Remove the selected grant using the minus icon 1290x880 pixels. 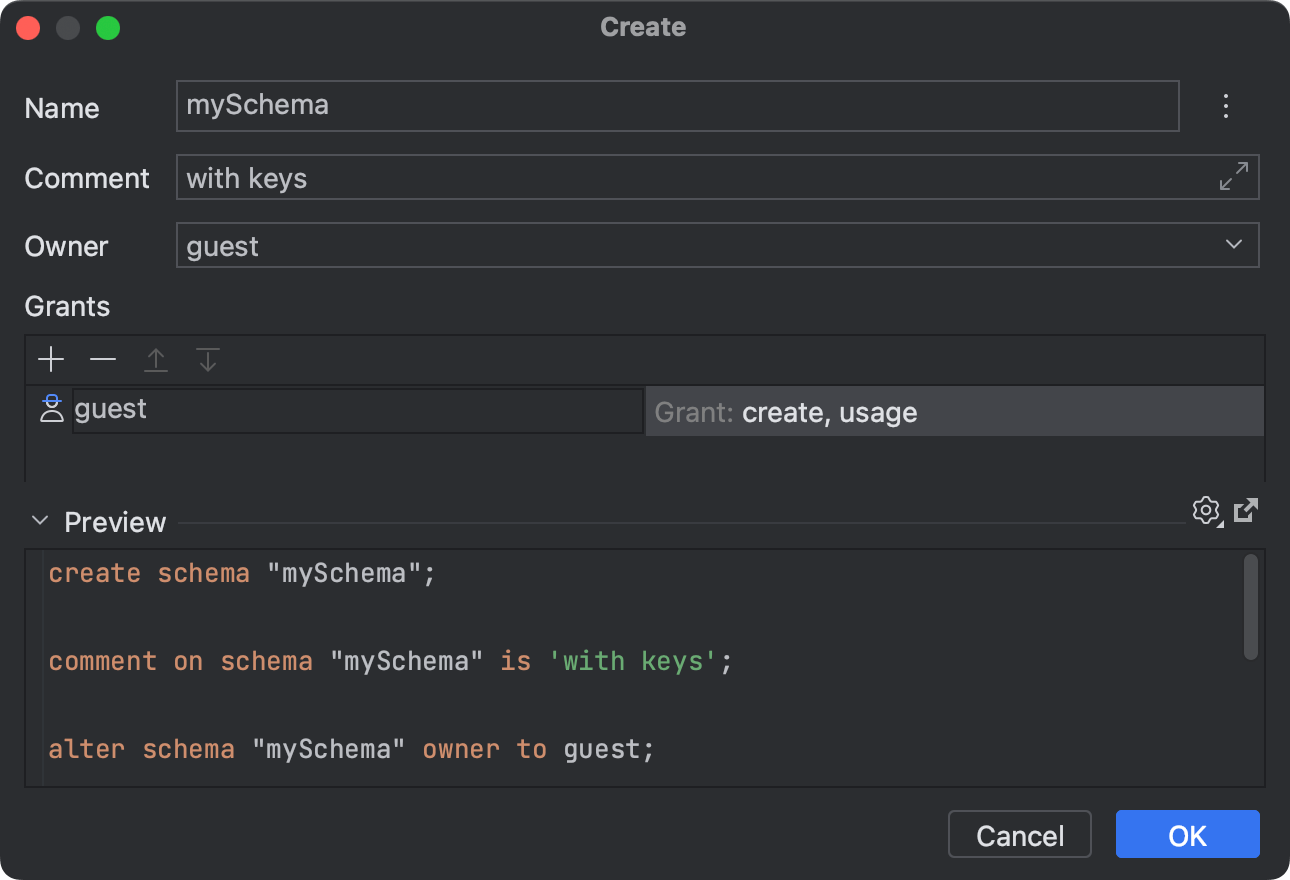102,359
